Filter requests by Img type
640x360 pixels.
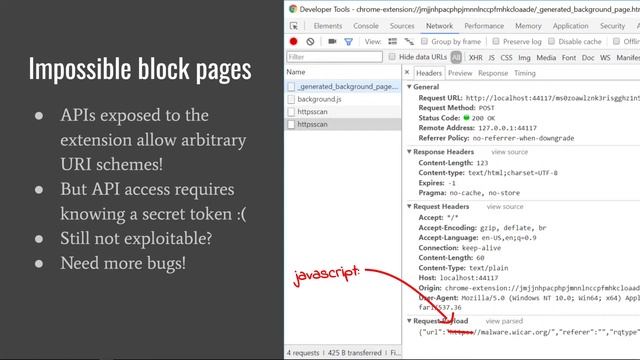[524, 58]
